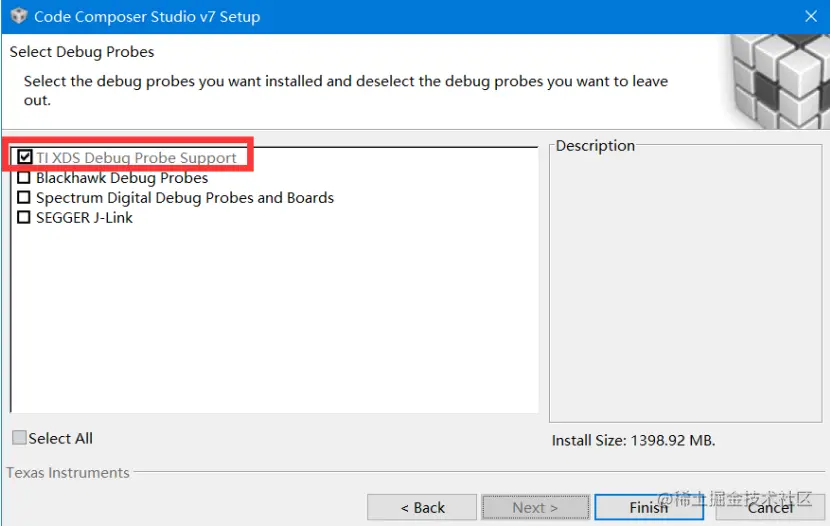Click the 'Install Size: 1398.92 MB.' text
The height and width of the screenshot is (526, 830).
tap(633, 440)
